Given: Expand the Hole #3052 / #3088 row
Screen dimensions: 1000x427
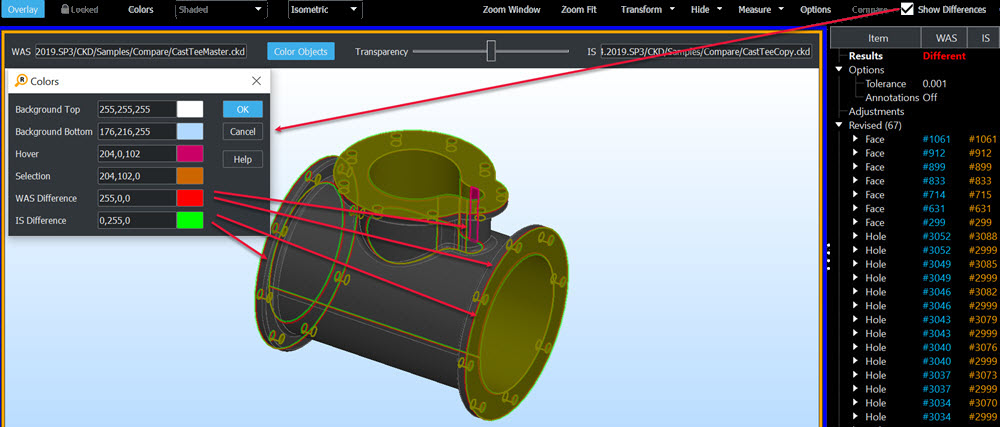Looking at the screenshot, I should pos(856,236).
